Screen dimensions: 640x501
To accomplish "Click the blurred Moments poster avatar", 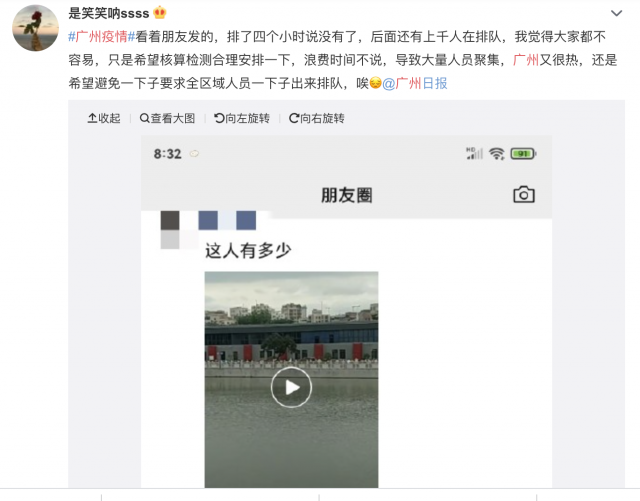I will [x=170, y=230].
